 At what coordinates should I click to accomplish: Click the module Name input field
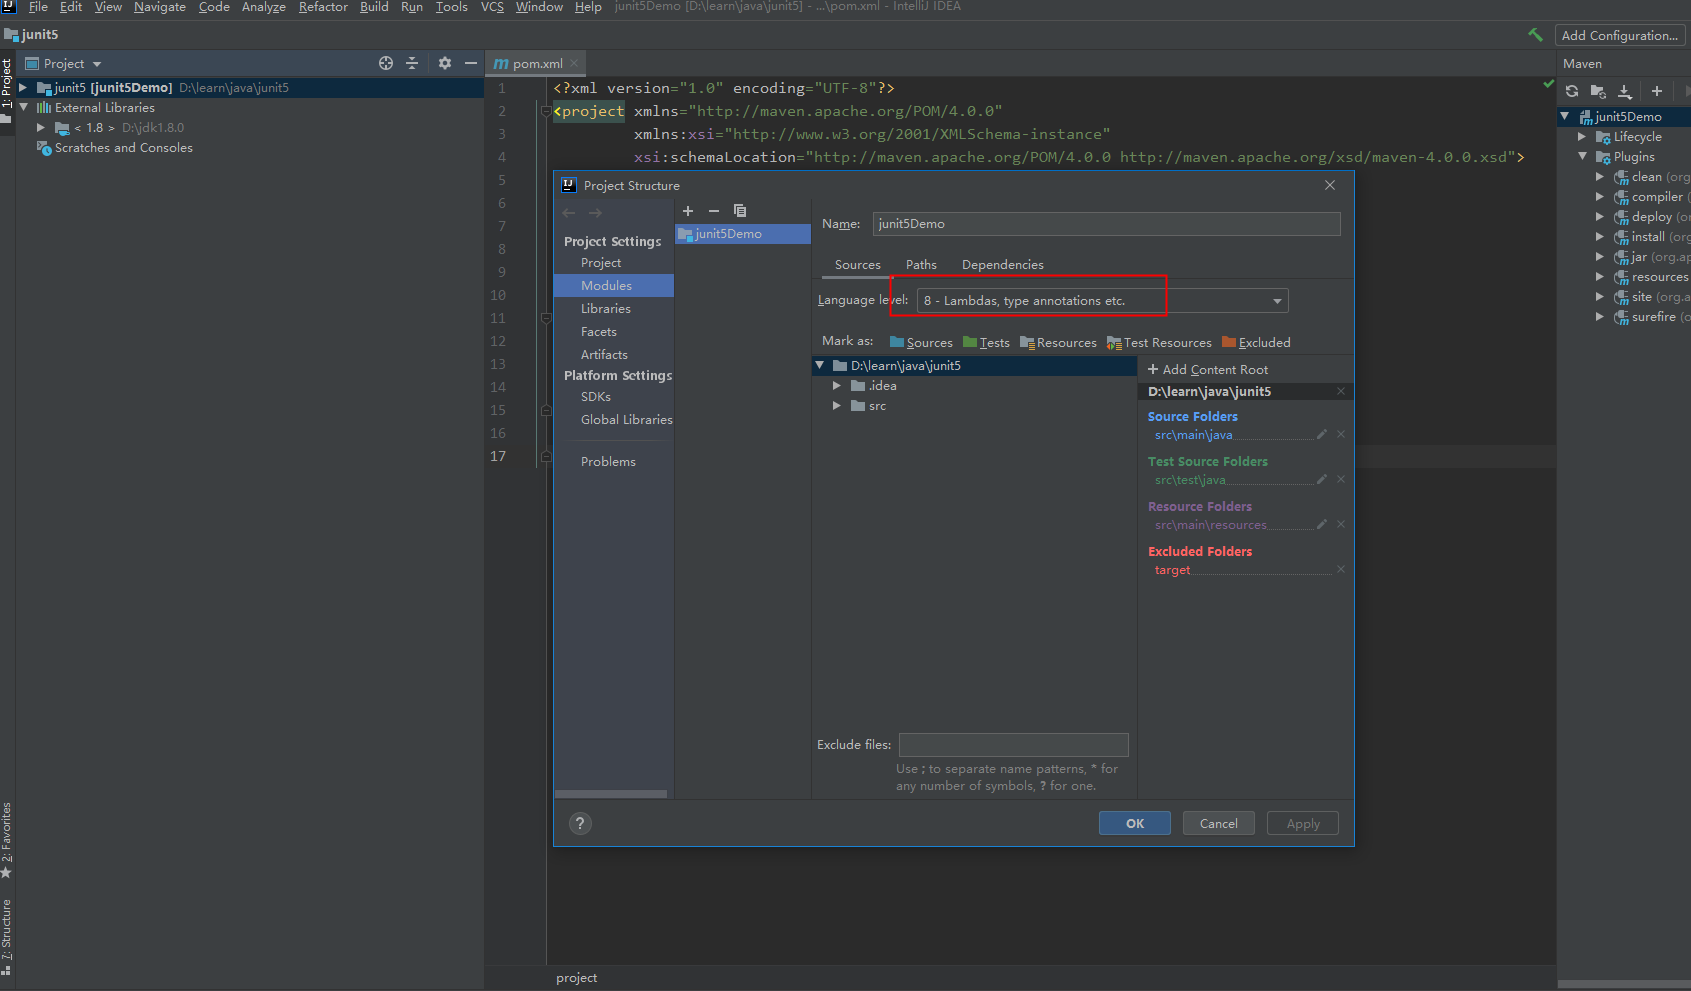1106,224
